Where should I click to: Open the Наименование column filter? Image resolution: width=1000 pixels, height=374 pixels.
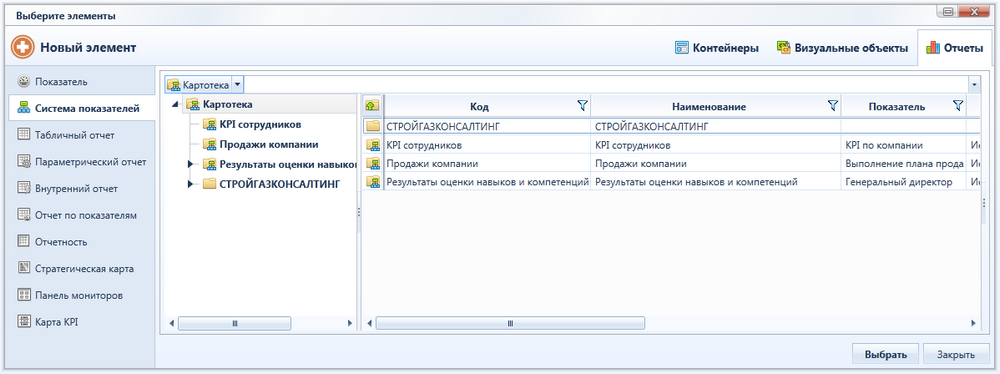[x=832, y=106]
